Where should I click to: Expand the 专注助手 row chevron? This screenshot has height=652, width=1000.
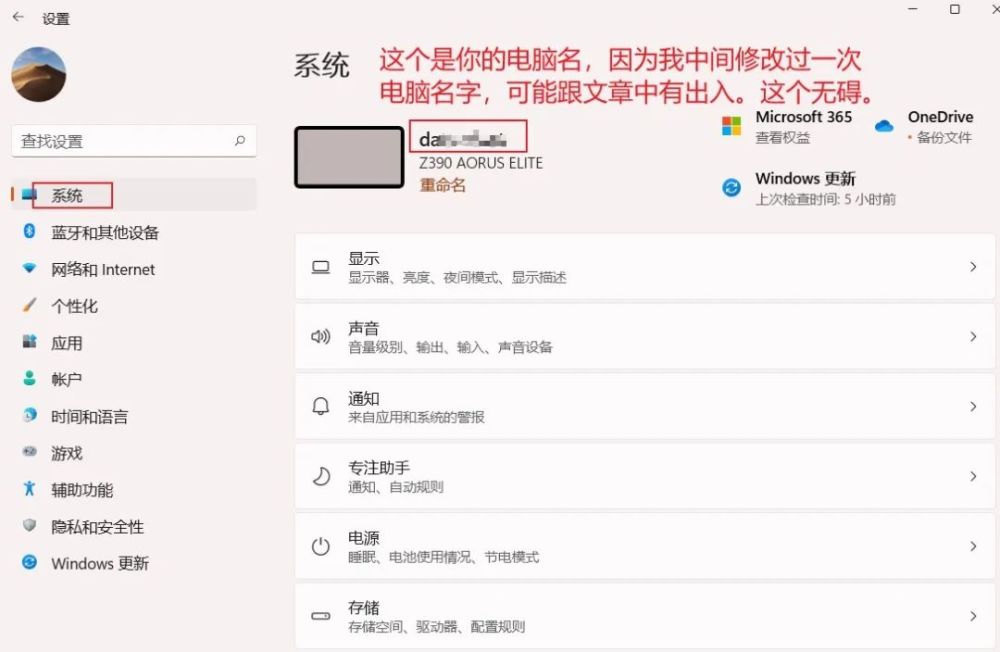tap(973, 477)
